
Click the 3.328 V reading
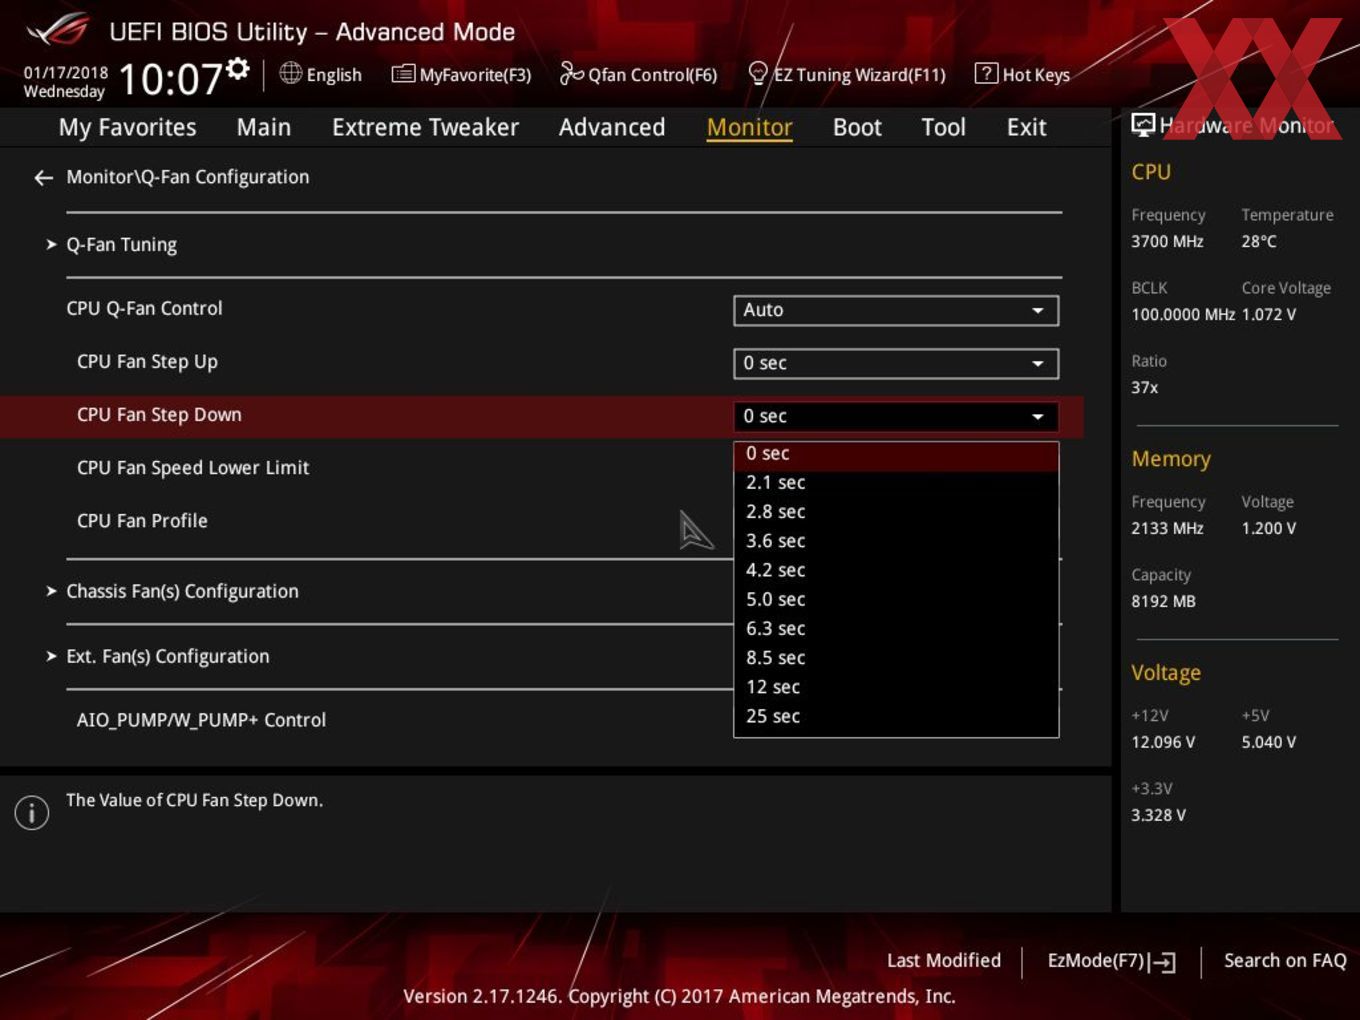[x=1158, y=815]
